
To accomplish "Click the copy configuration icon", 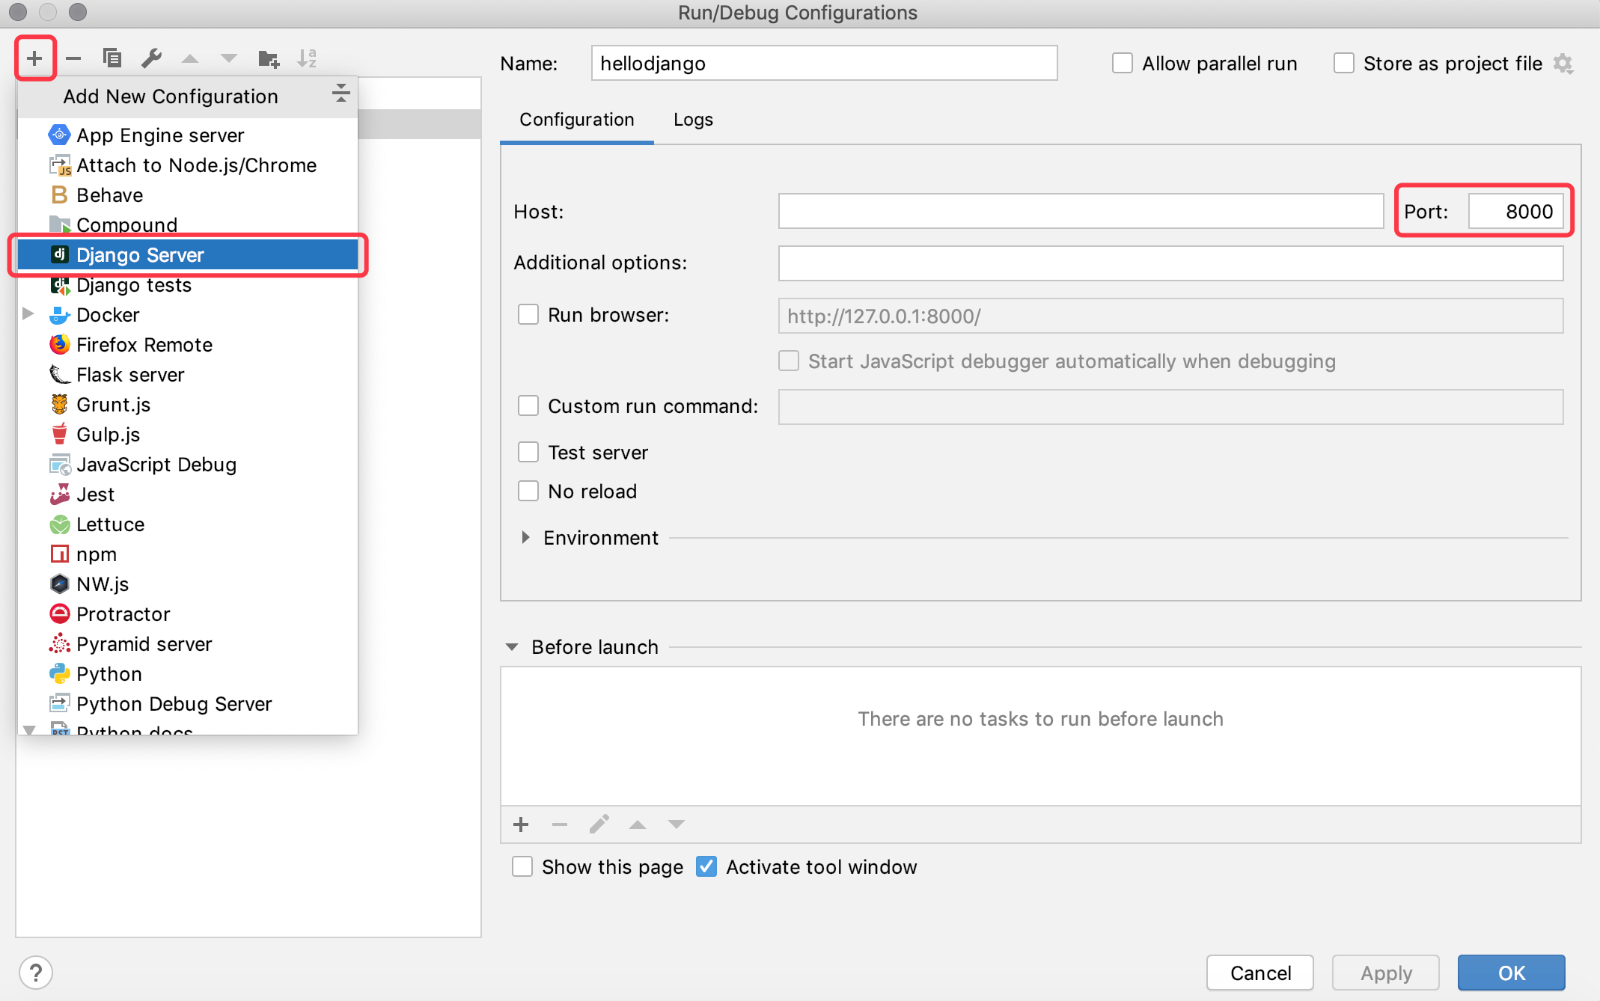I will 112,59.
